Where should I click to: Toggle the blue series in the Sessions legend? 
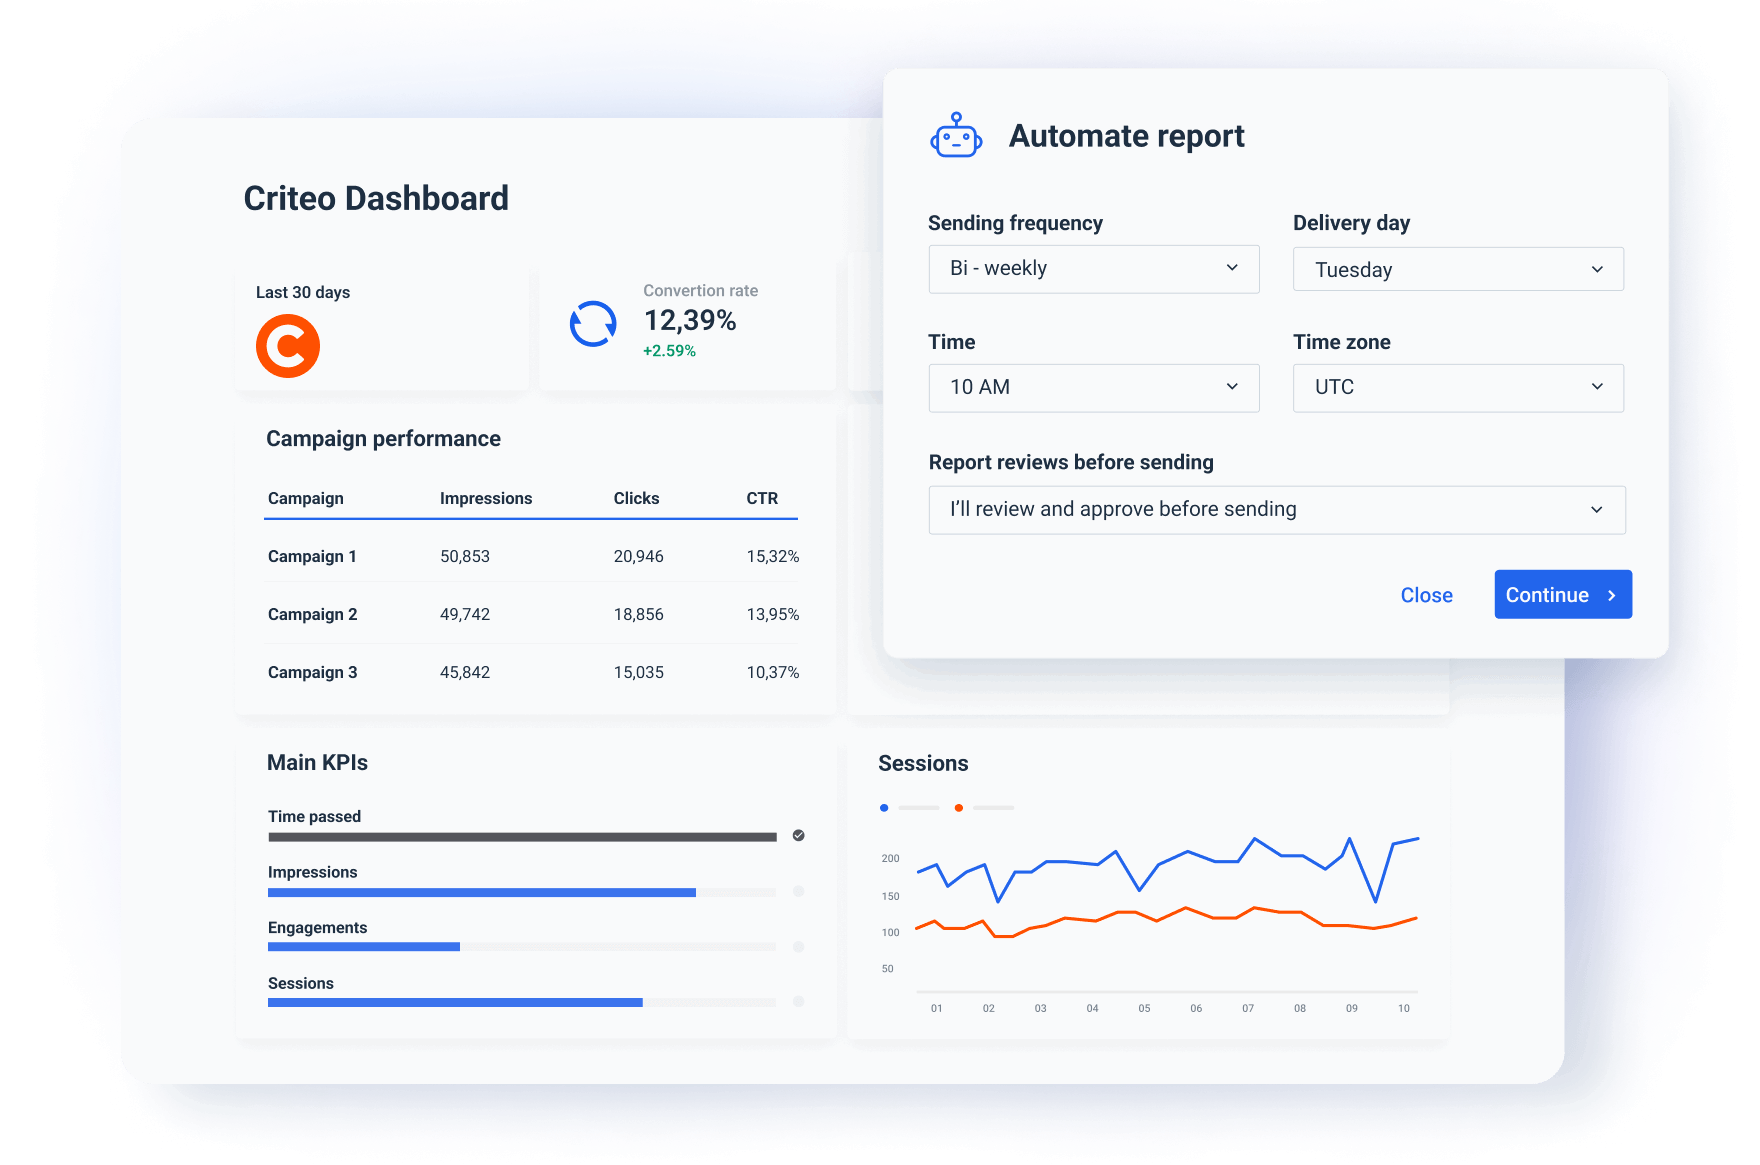tap(883, 807)
